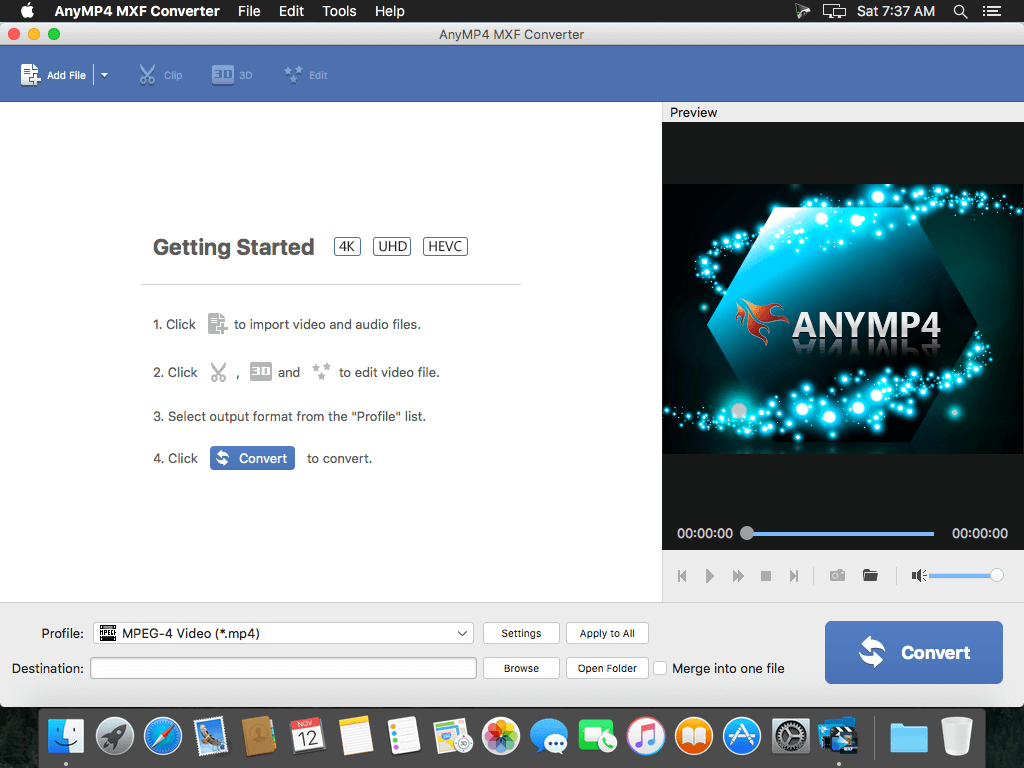
Task: Click the ANYMP4 preview thumbnail
Action: point(842,319)
